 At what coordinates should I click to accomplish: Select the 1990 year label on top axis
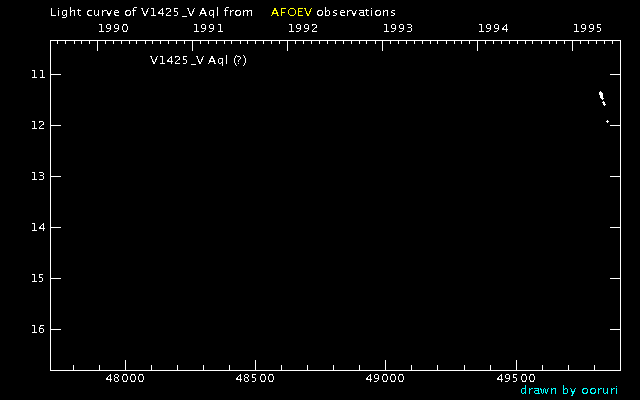[x=113, y=28]
